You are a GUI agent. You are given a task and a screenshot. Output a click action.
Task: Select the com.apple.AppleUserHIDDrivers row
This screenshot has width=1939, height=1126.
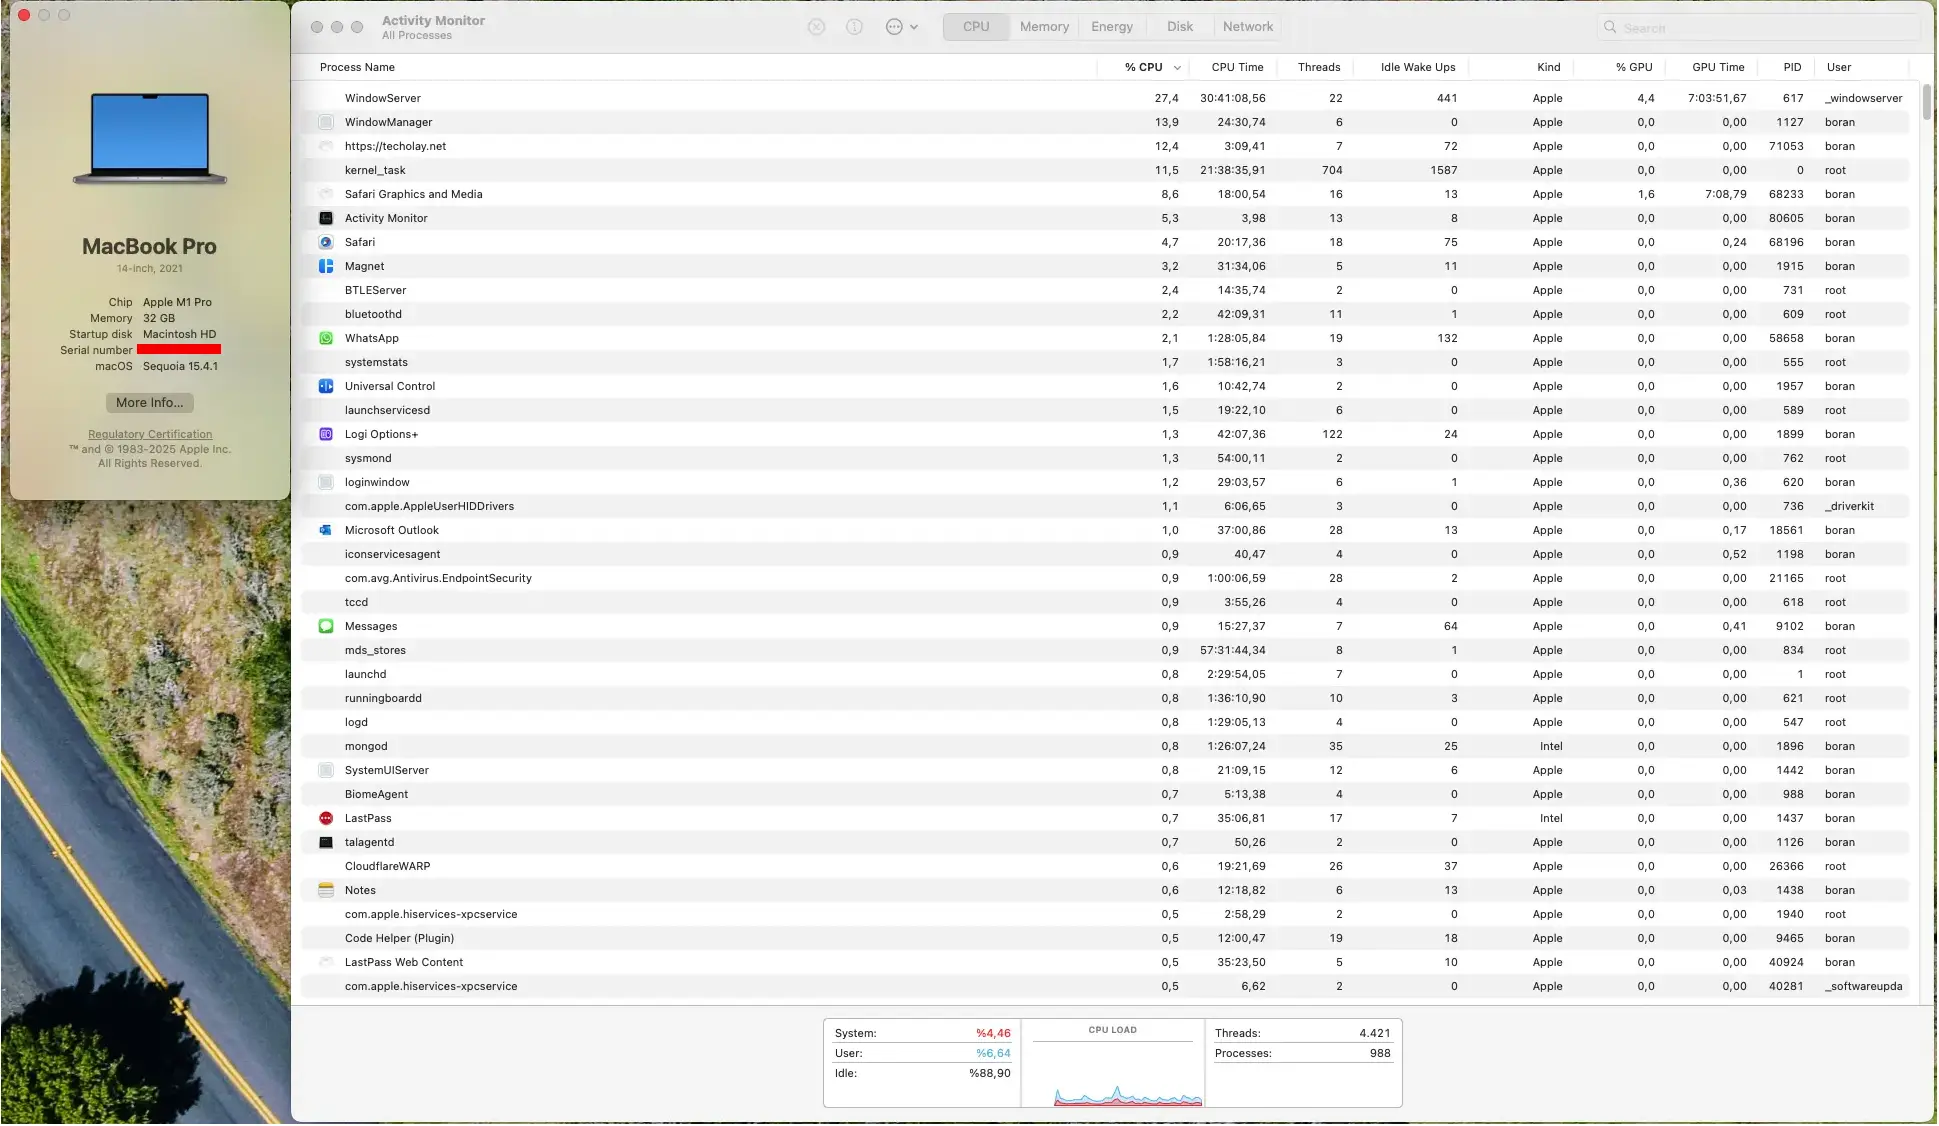[x=1106, y=506]
